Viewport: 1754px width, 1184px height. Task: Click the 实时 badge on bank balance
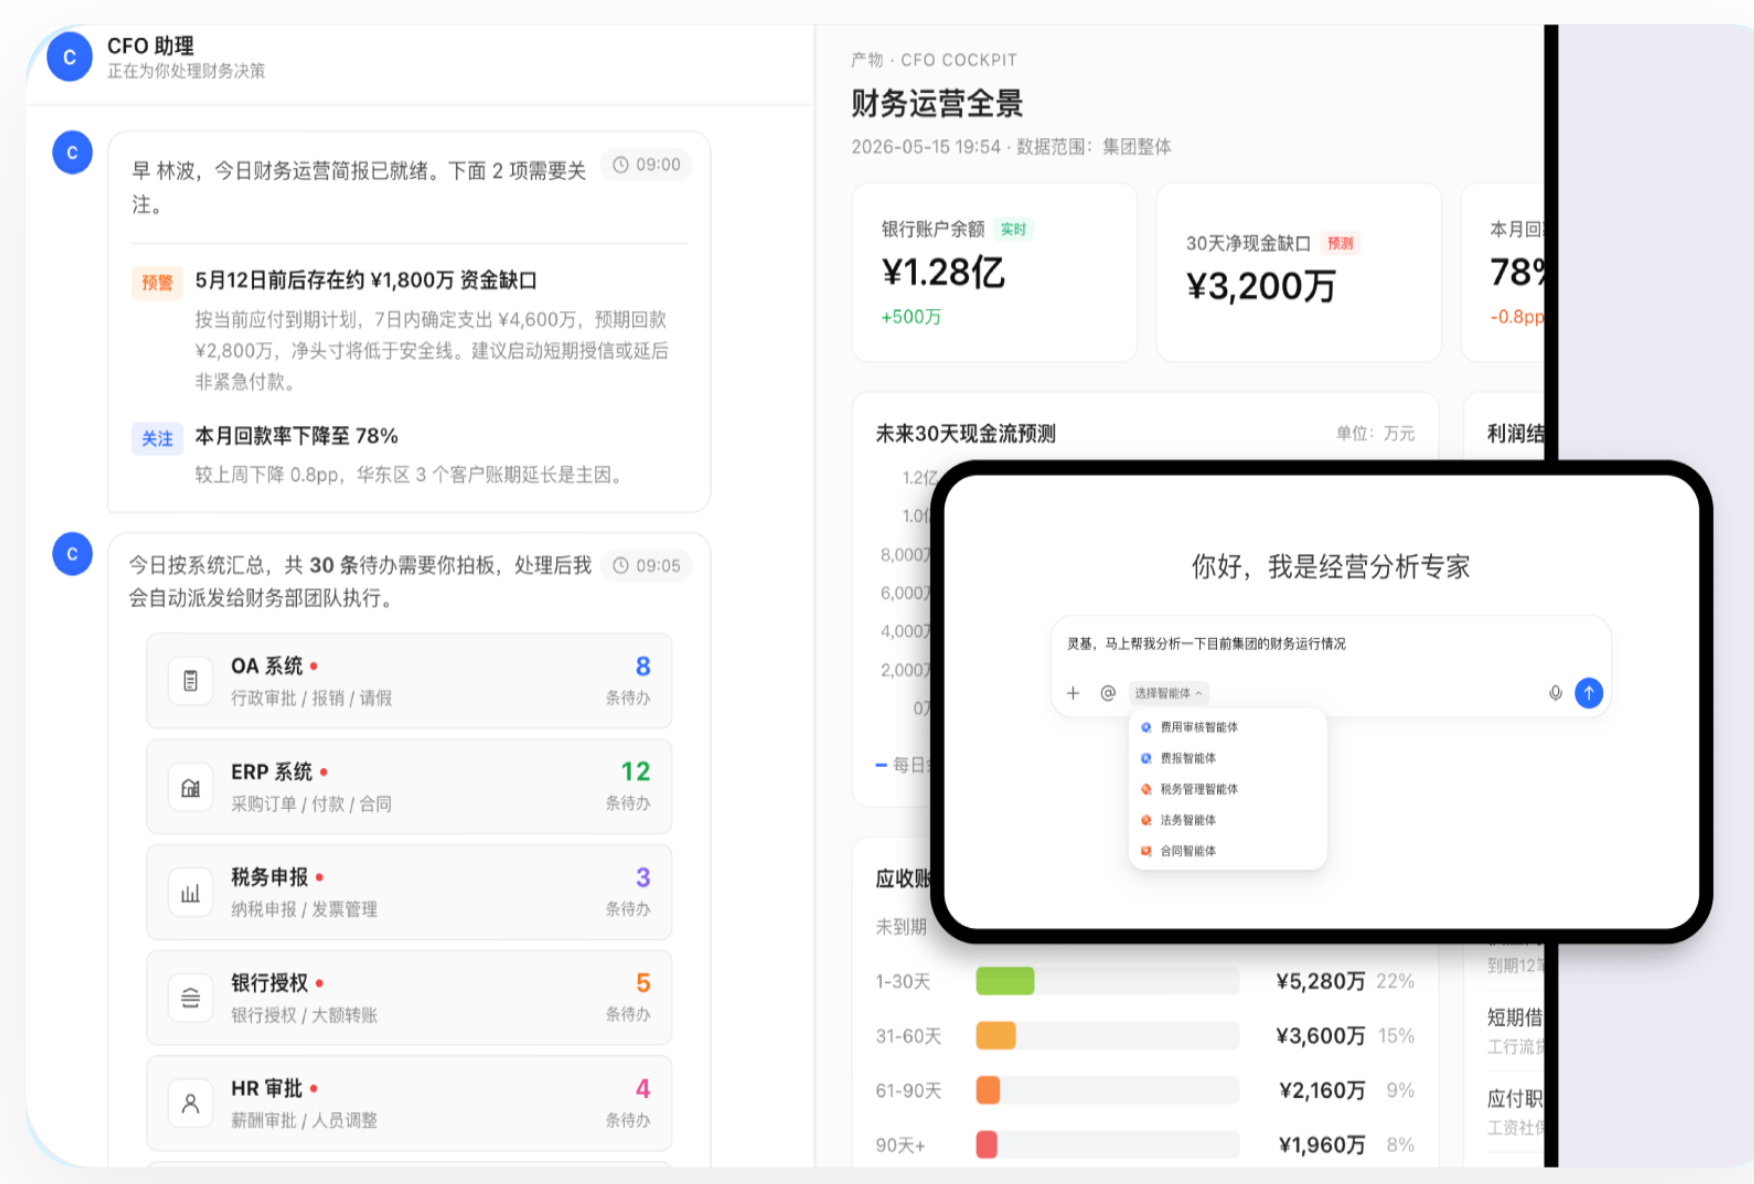pos(1014,230)
